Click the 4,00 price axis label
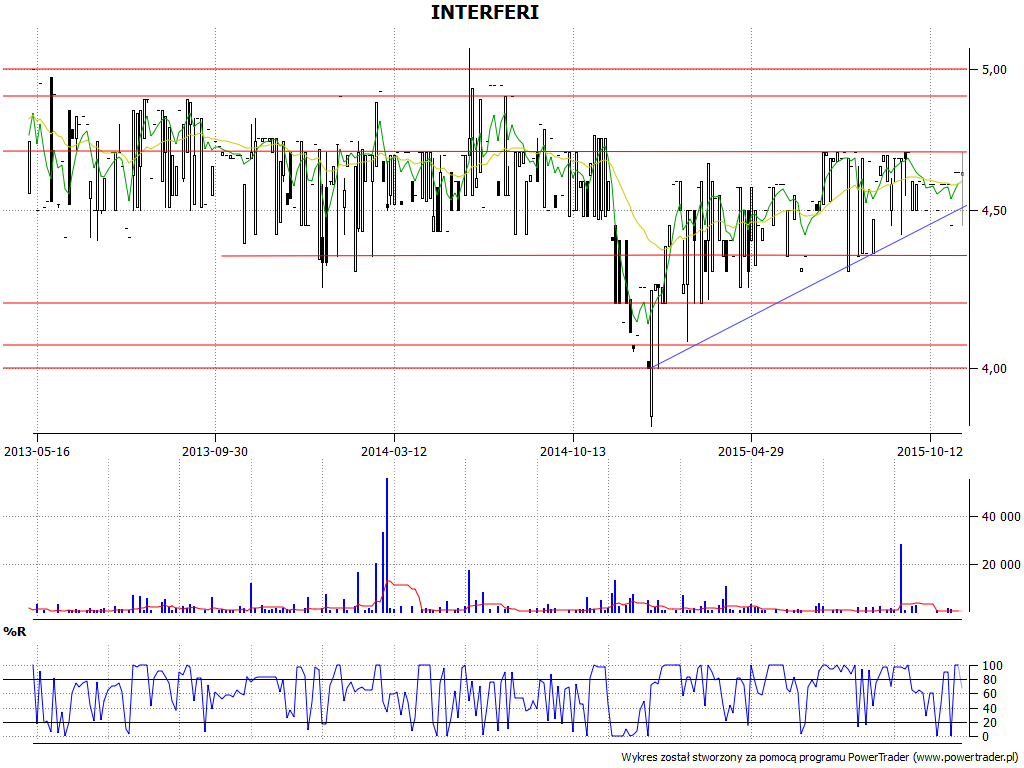 coord(994,368)
